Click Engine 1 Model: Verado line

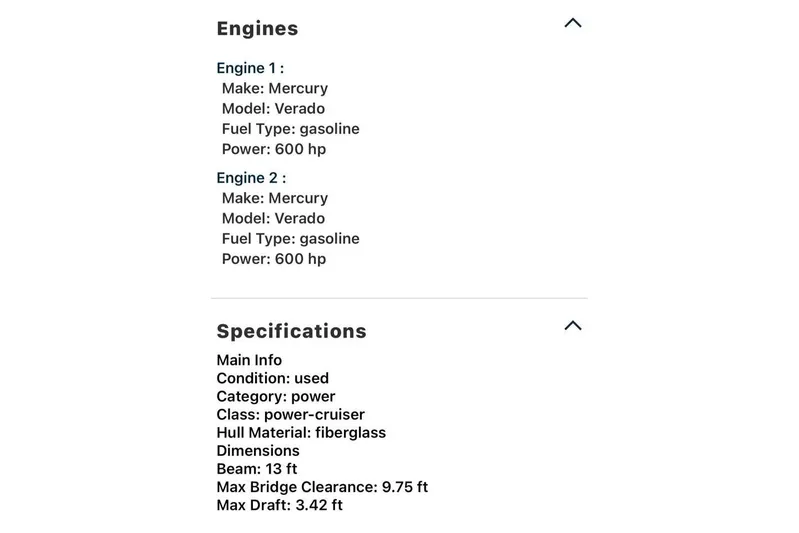click(273, 109)
